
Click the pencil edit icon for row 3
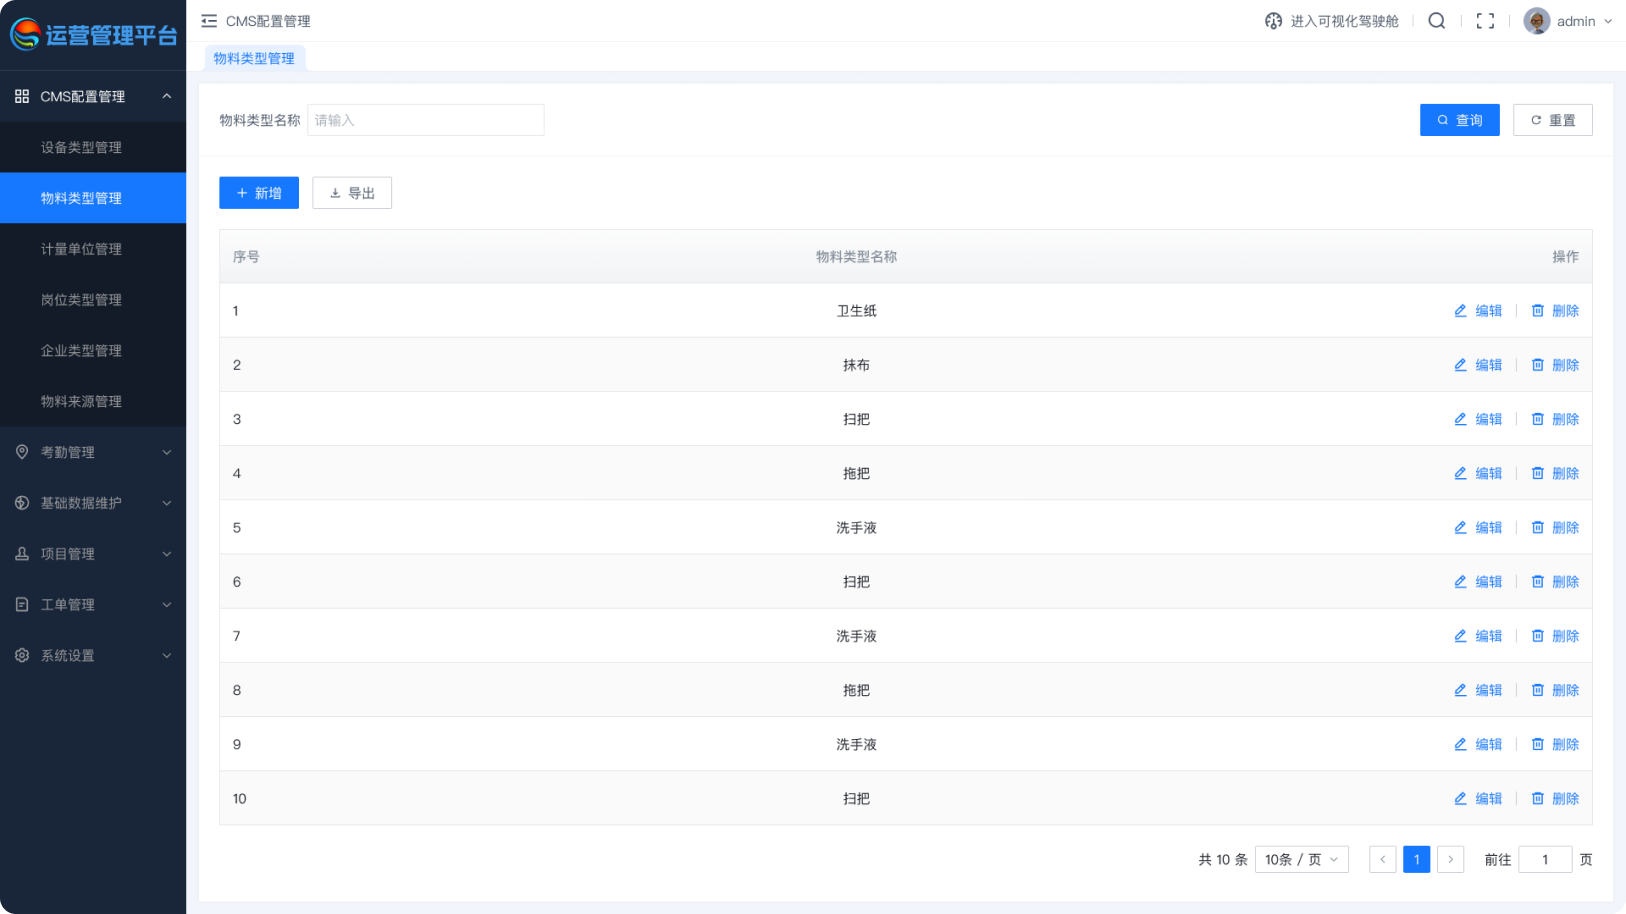tap(1461, 419)
